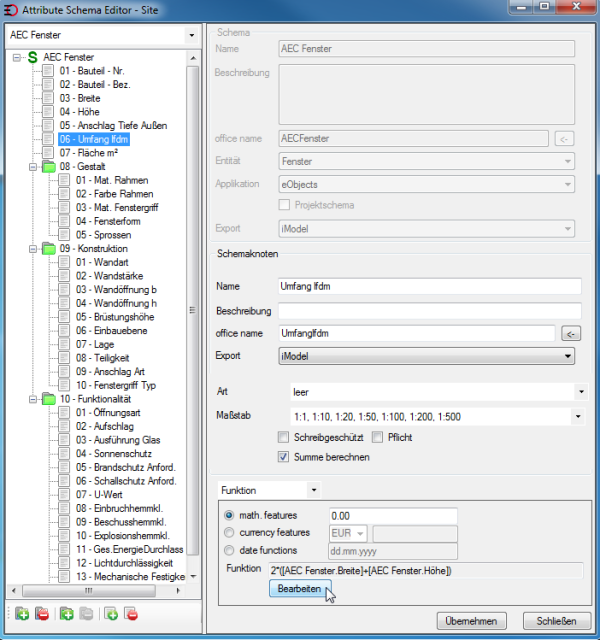Enable the Schreibgeschützt checkbox

tap(283, 437)
